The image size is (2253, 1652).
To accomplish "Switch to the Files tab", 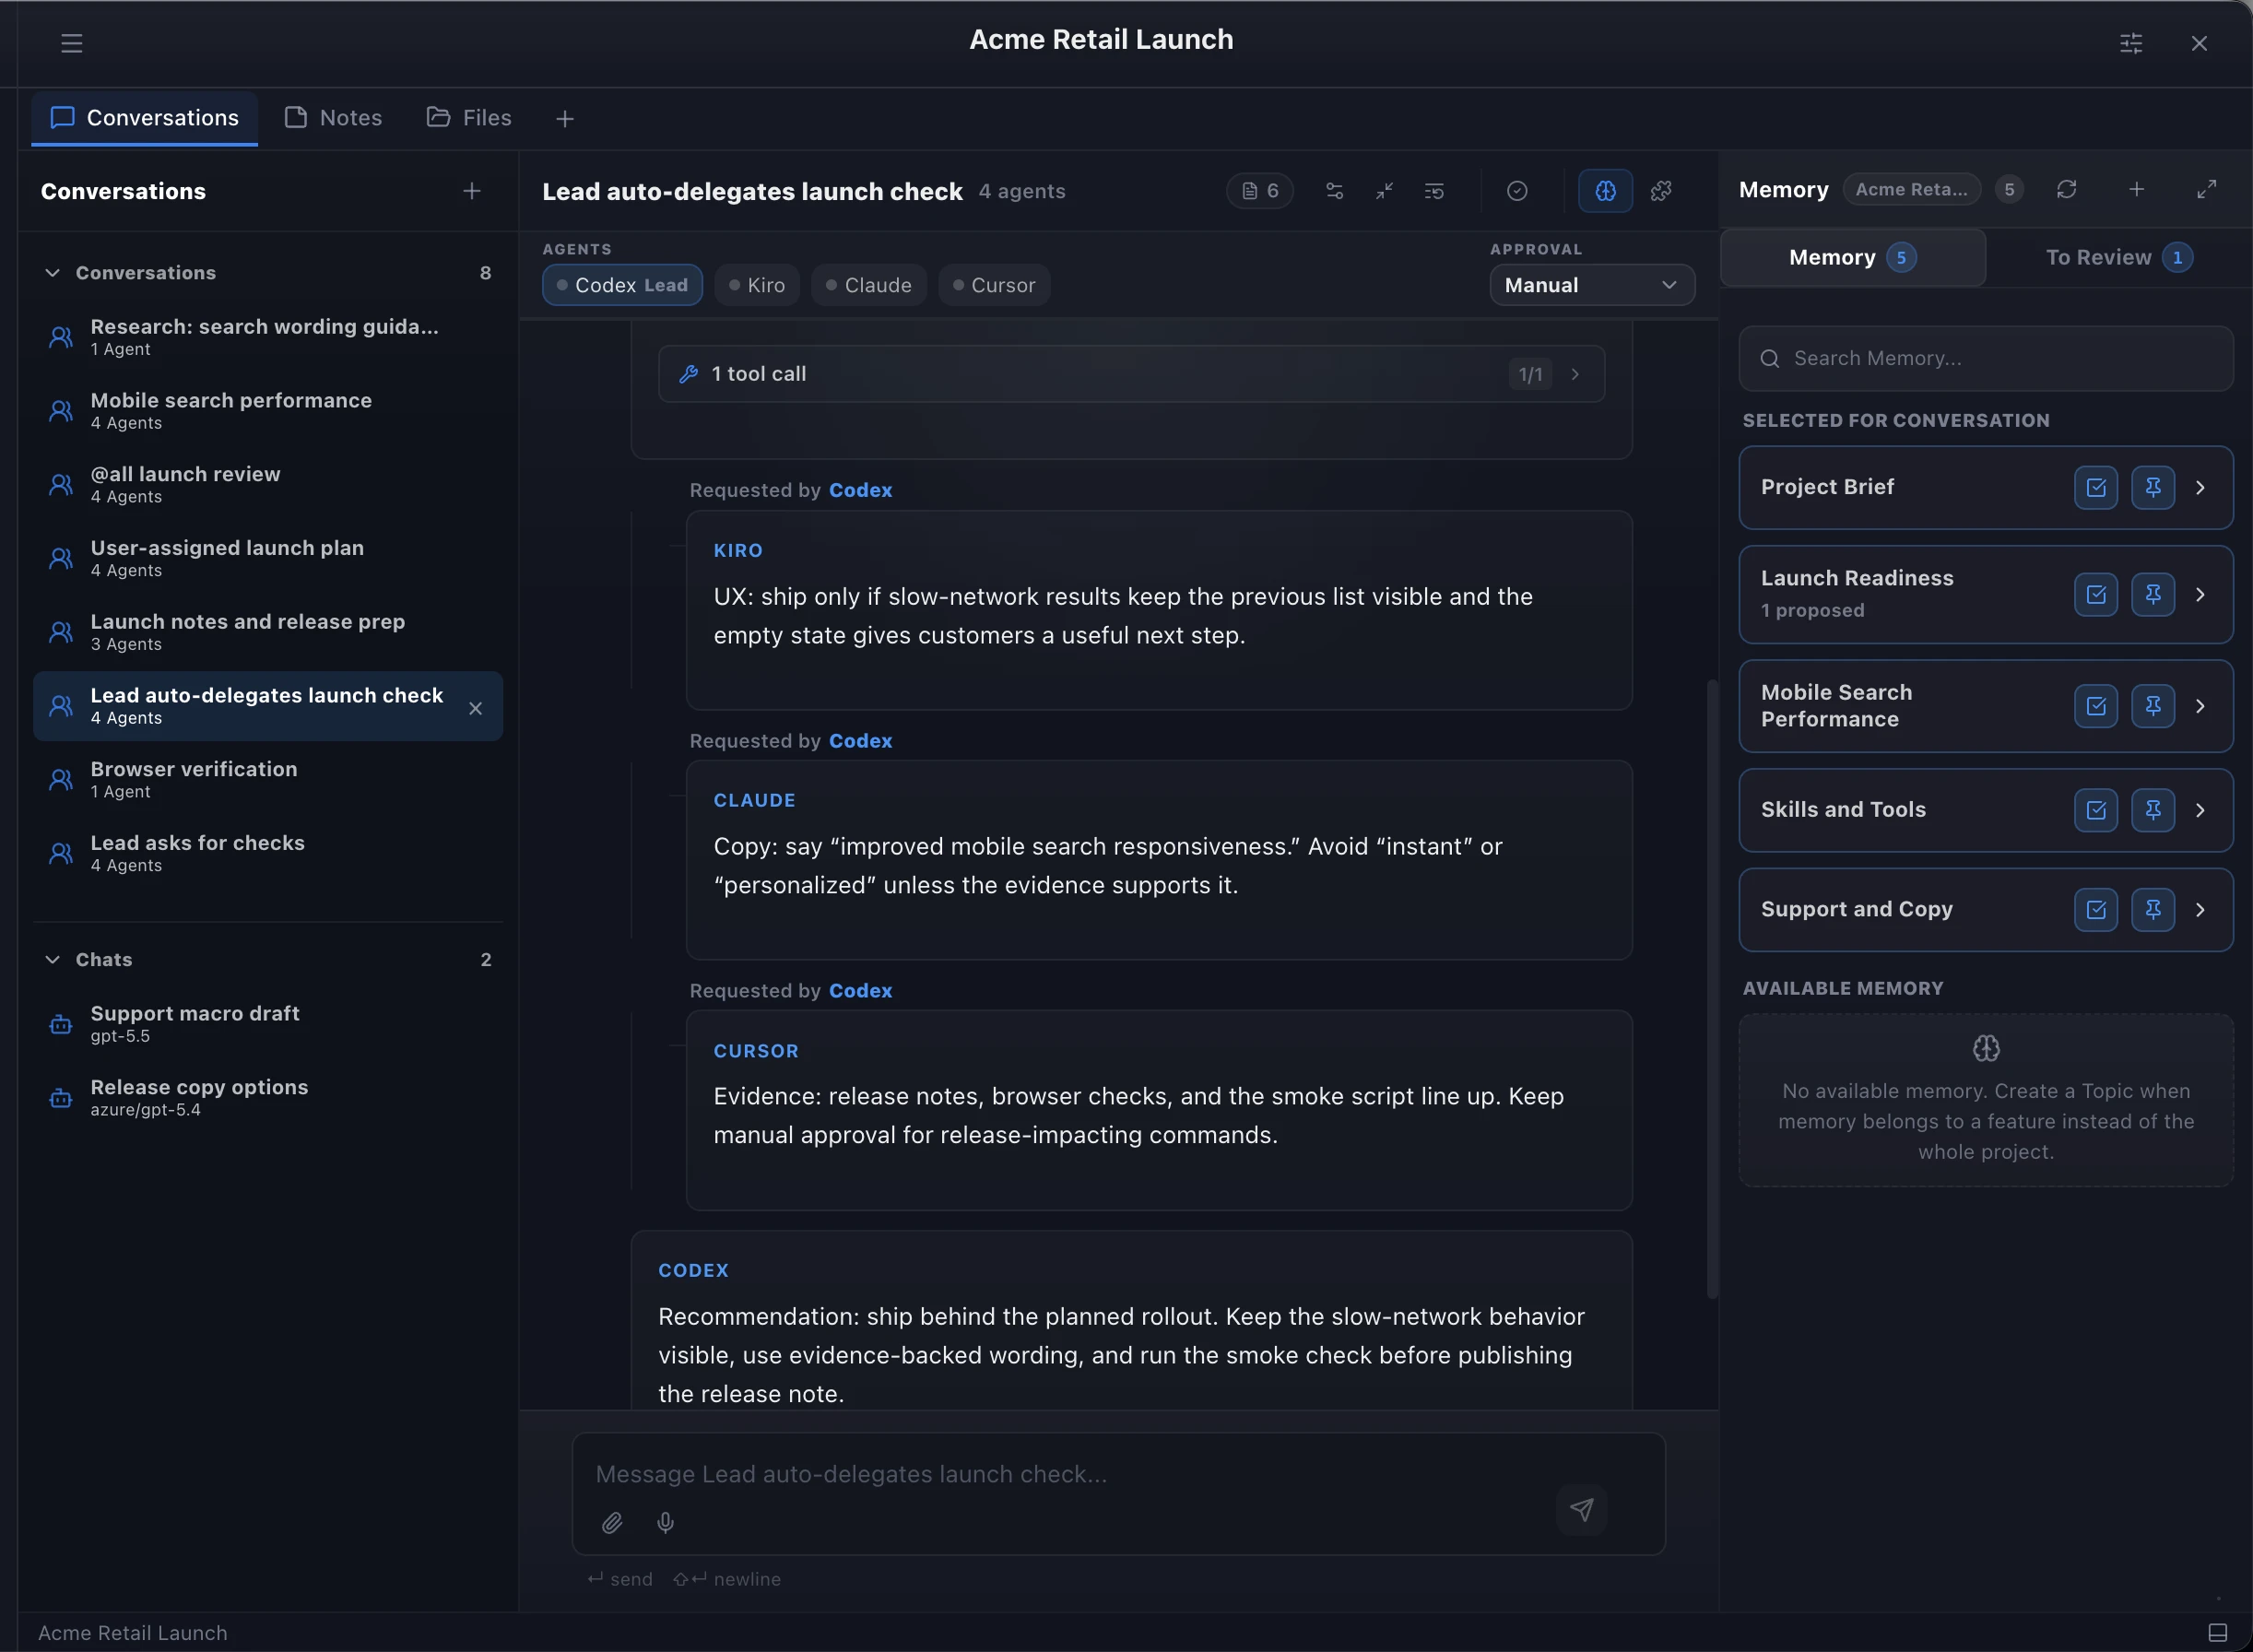I will coord(469,118).
